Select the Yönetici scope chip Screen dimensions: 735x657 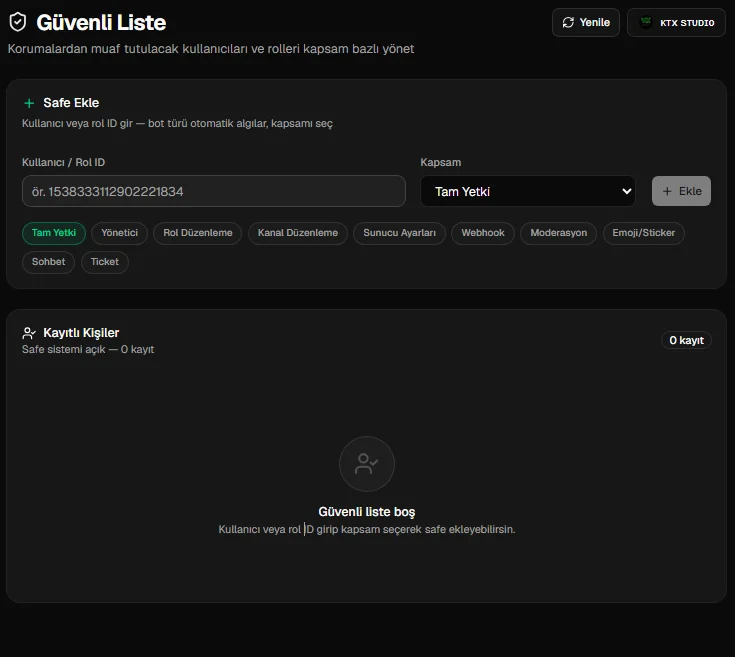(120, 233)
